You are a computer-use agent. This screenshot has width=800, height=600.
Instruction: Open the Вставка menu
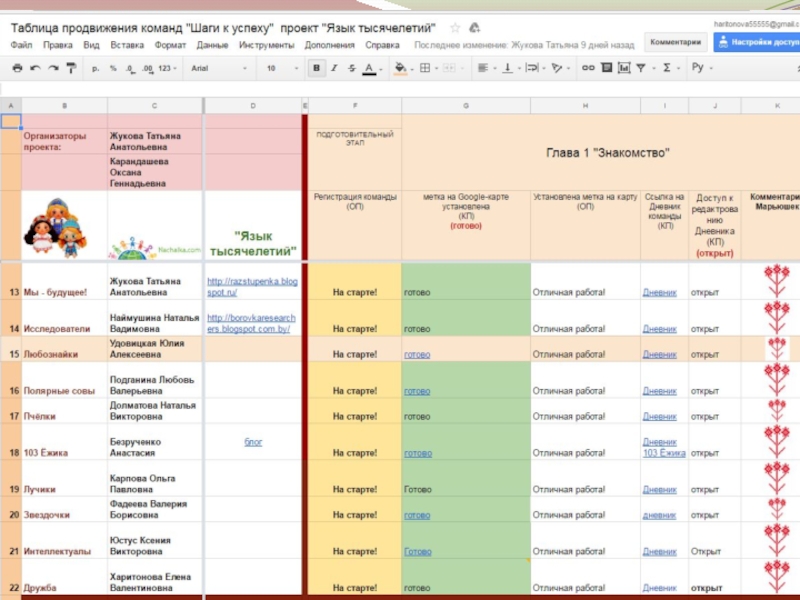(x=127, y=45)
